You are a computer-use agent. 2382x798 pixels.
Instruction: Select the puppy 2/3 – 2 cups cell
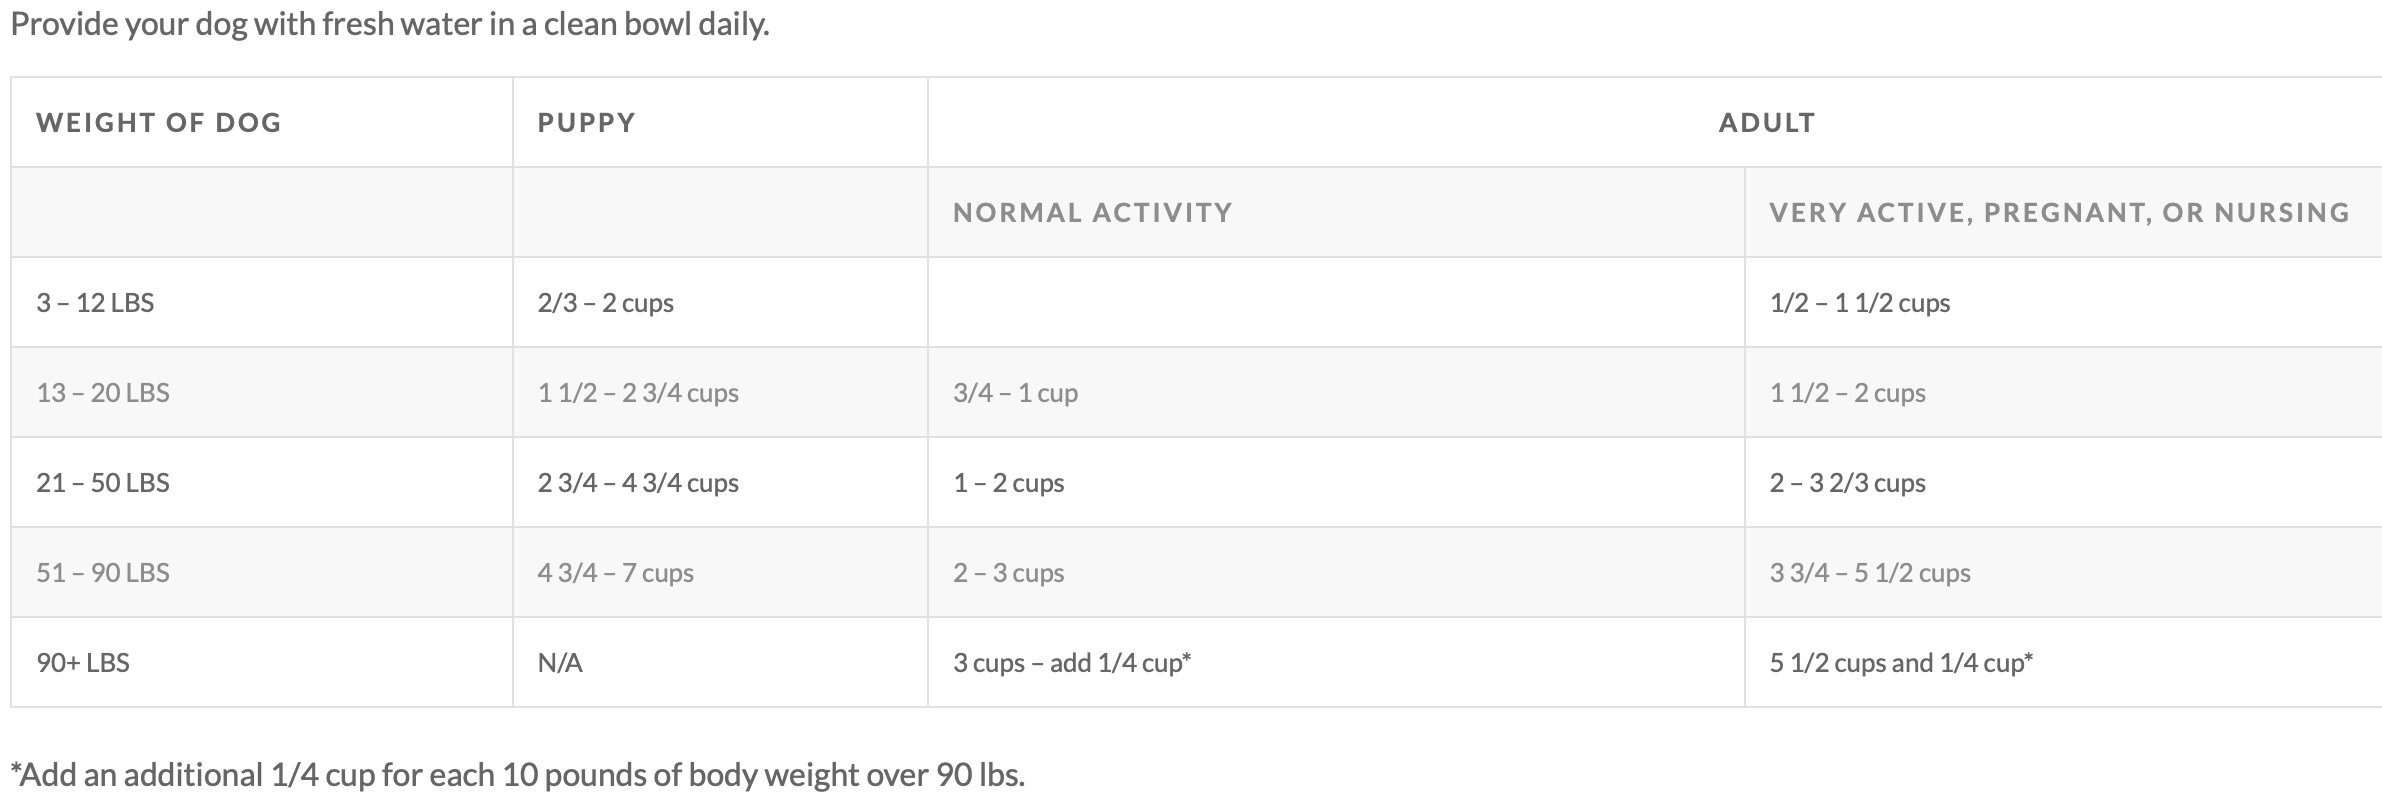[605, 302]
